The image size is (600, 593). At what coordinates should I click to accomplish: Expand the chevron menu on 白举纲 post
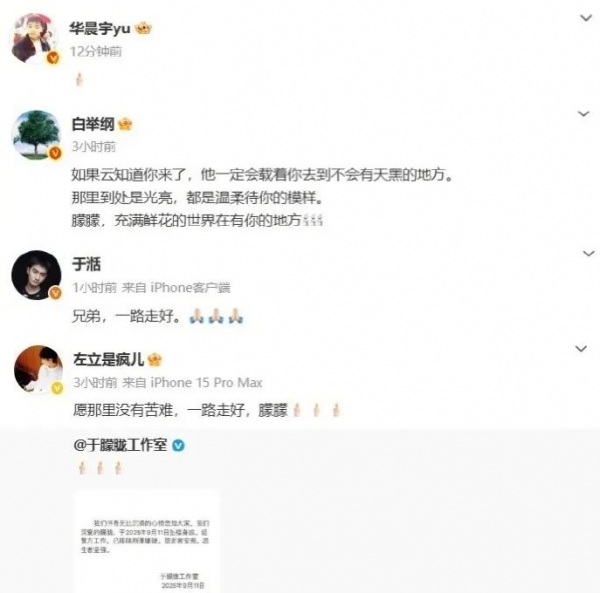[583, 114]
